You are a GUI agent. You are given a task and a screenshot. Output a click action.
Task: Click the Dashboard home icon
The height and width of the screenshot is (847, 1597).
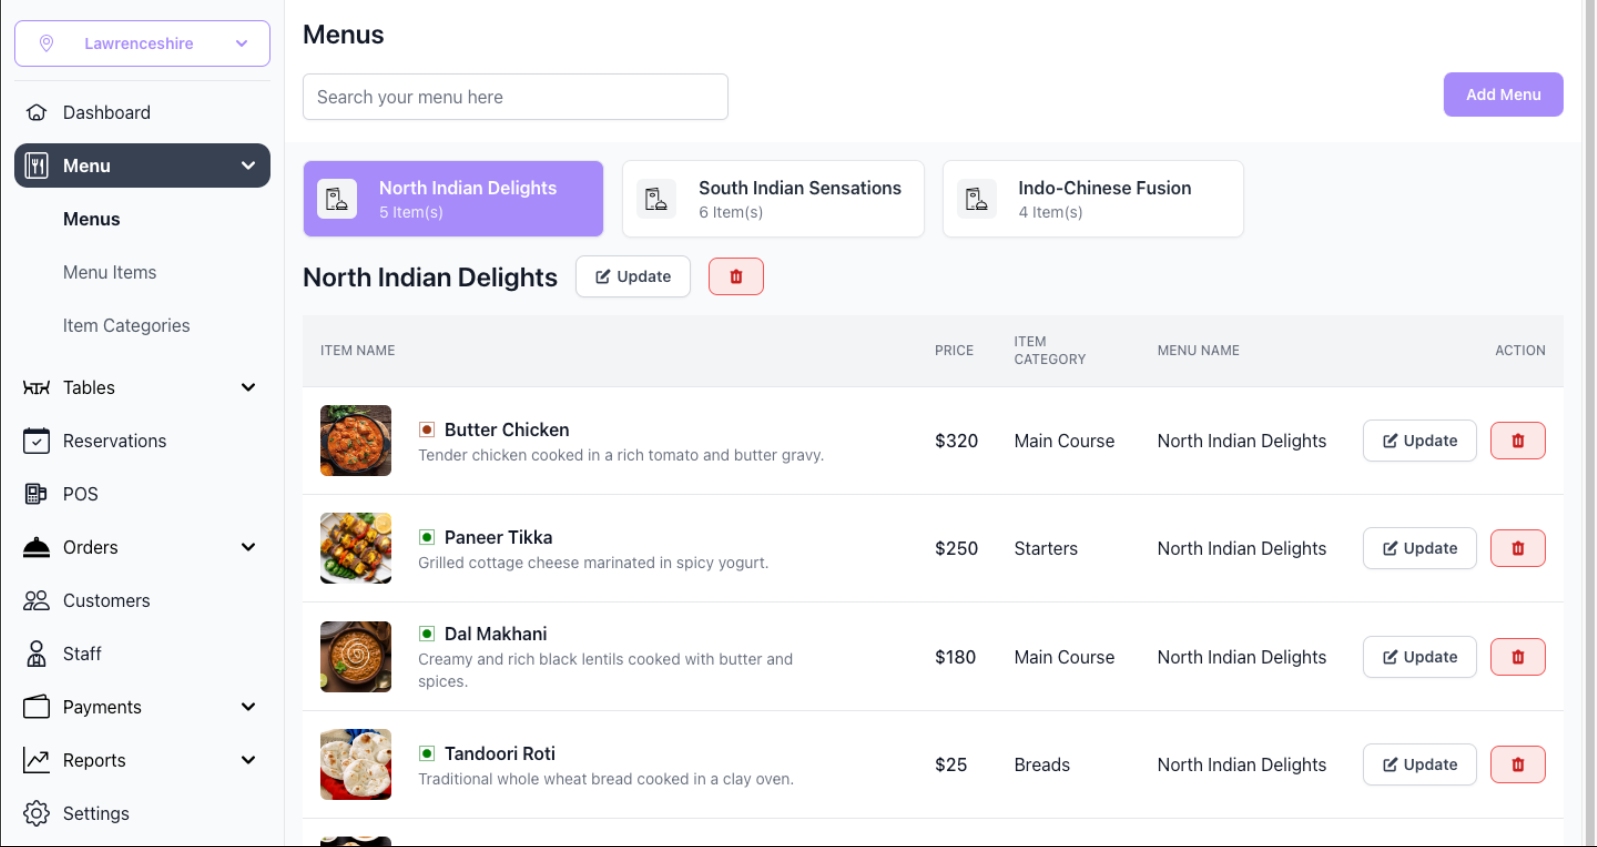[x=36, y=113]
